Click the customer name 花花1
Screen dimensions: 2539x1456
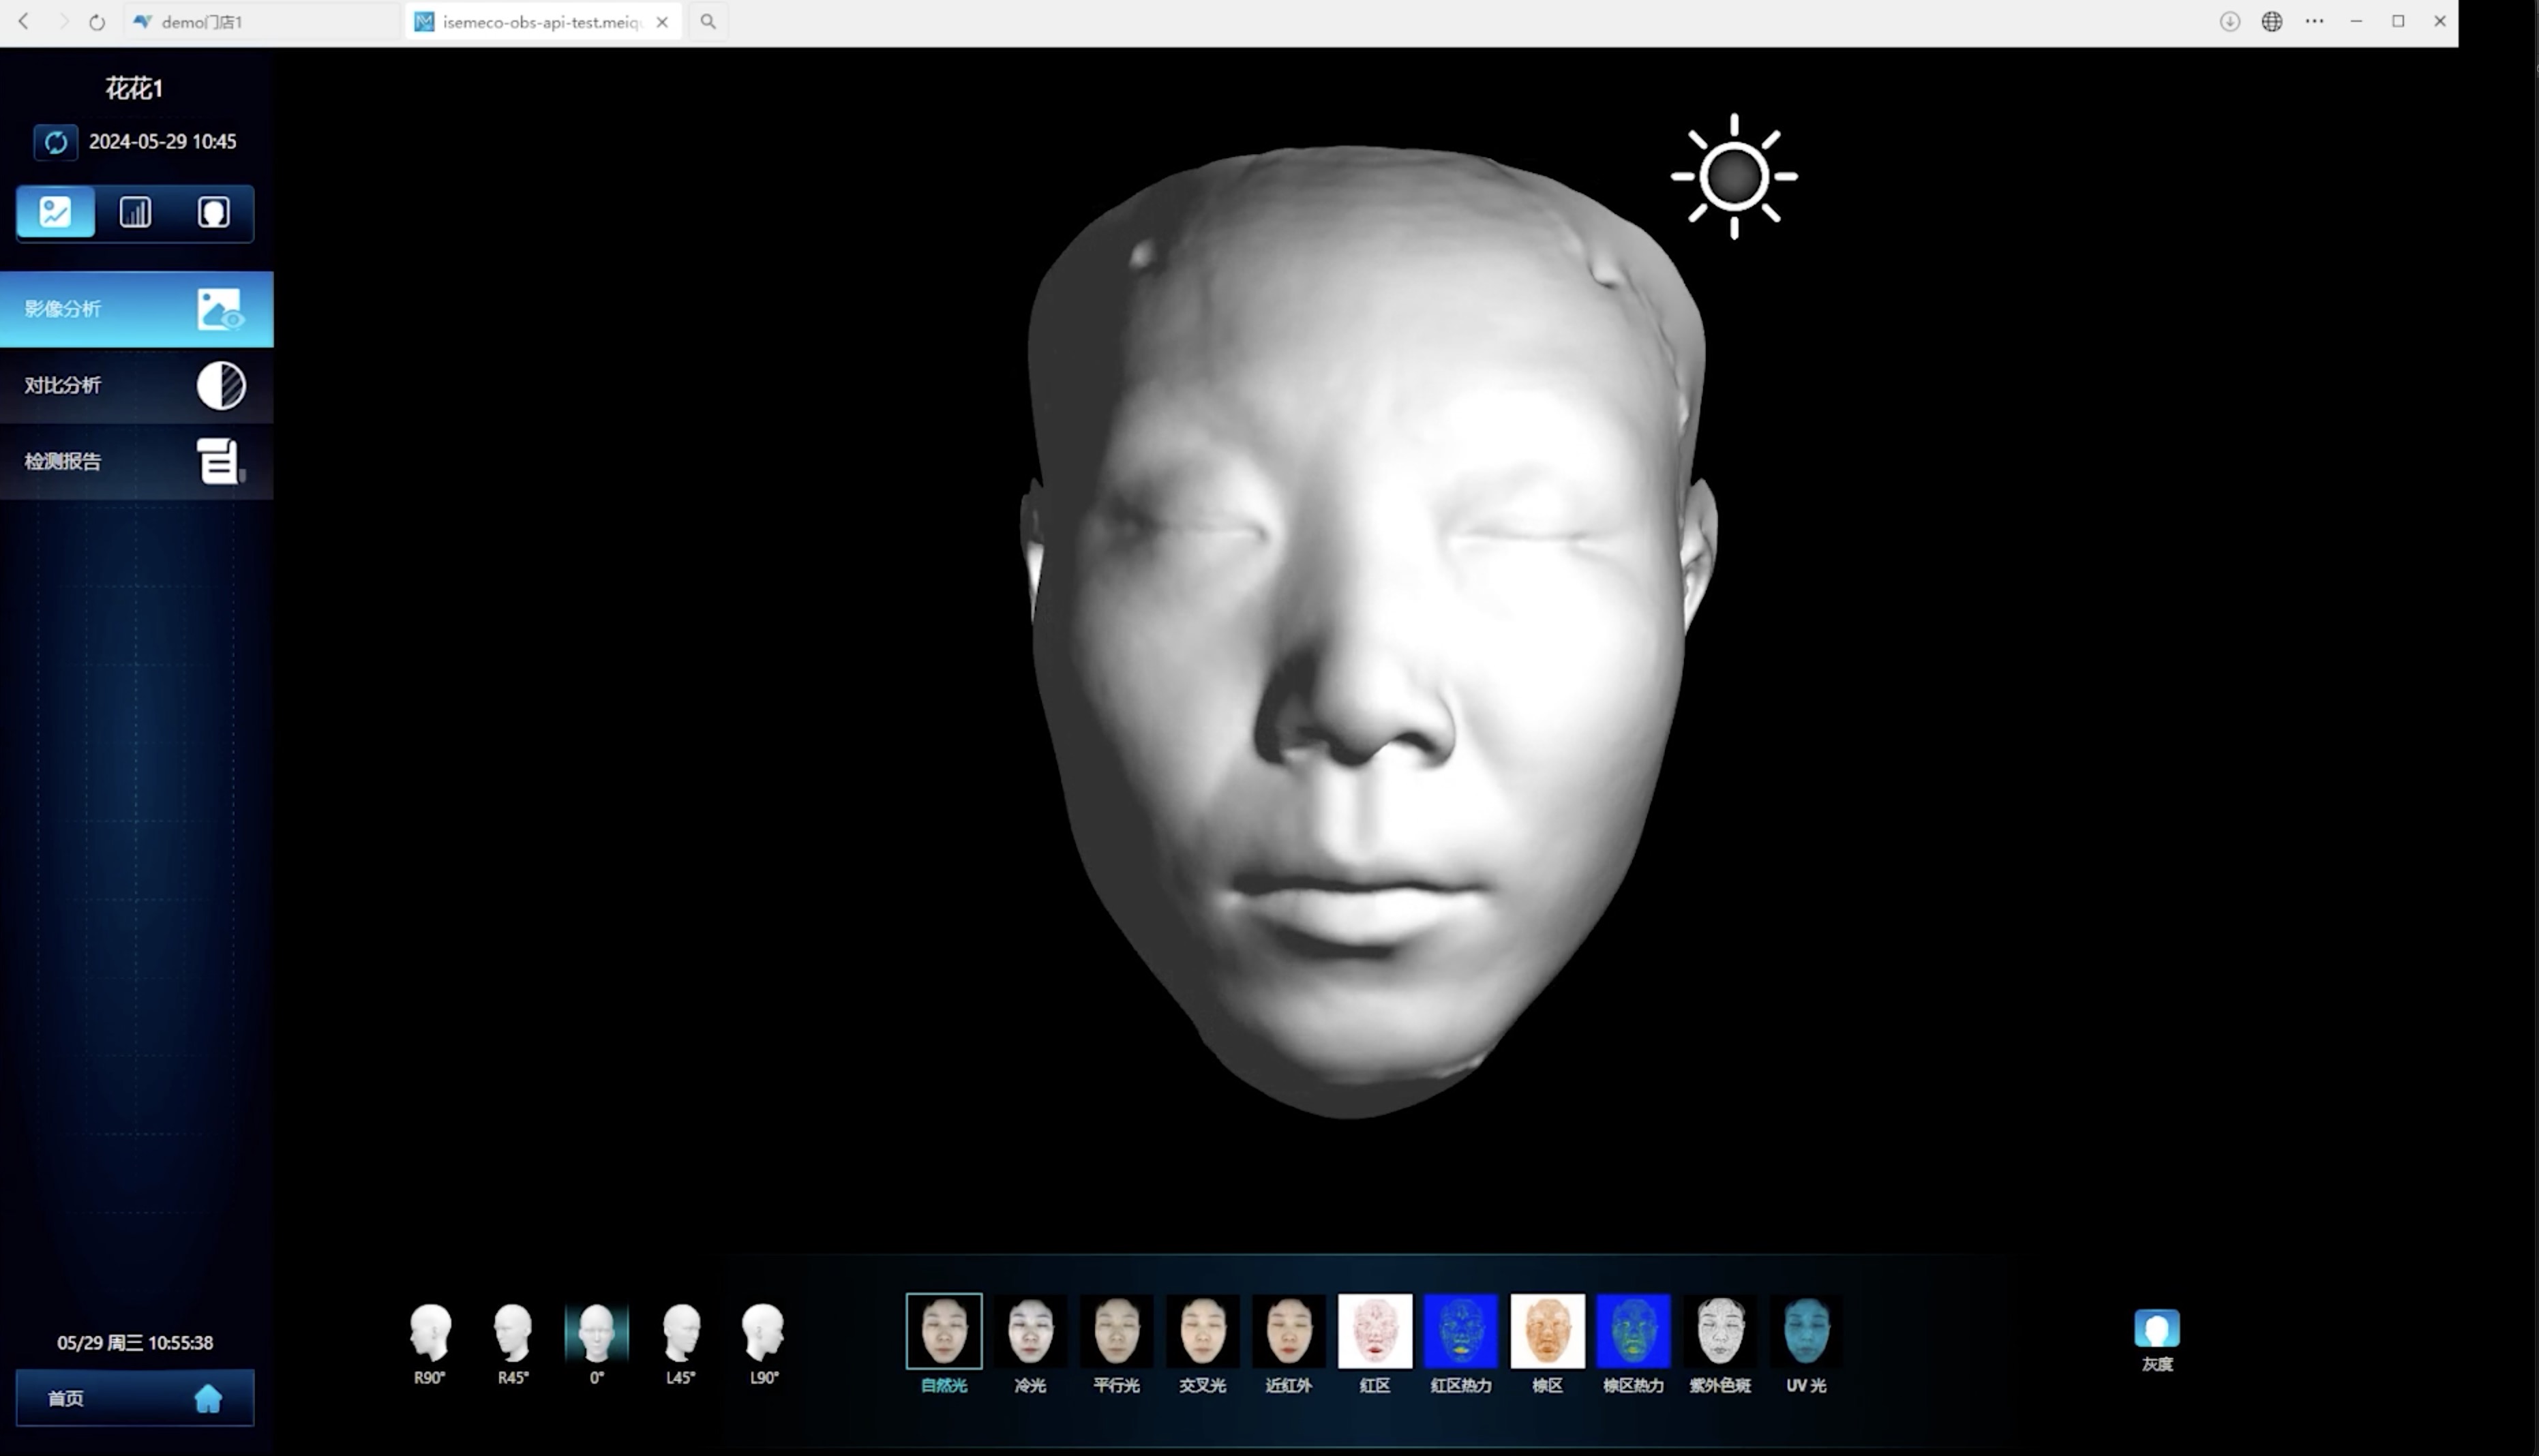point(134,88)
